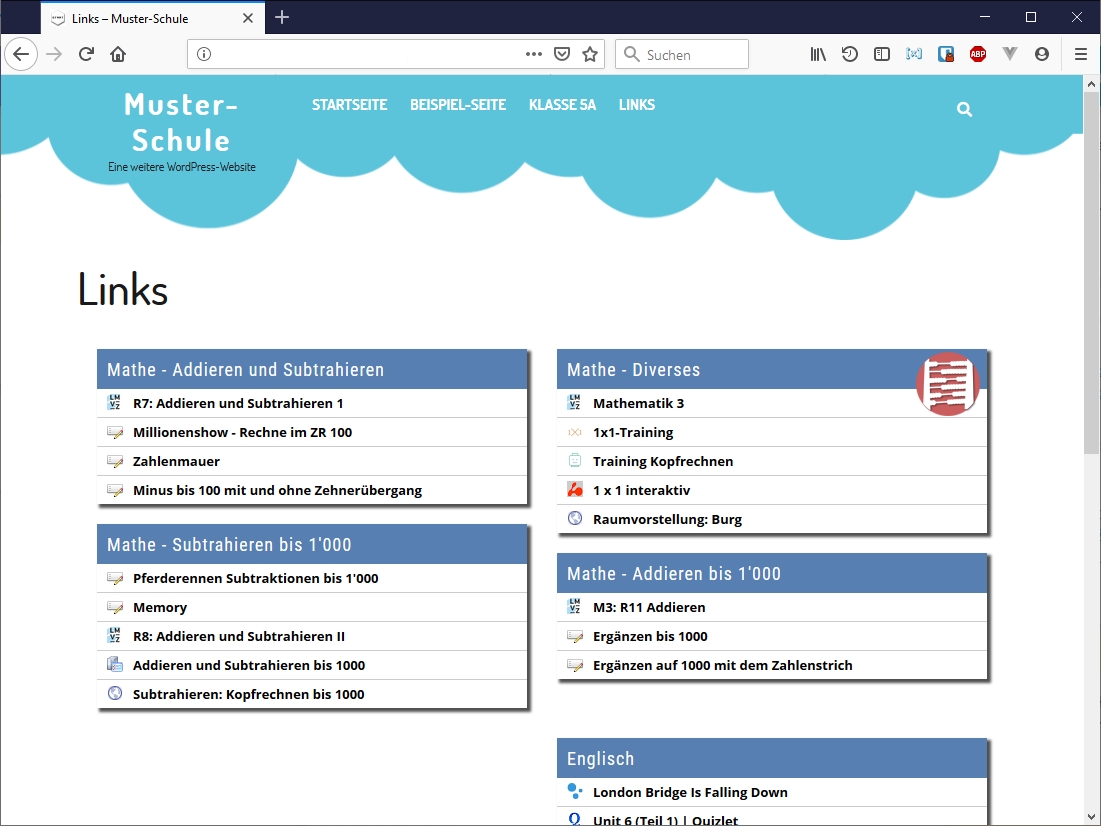Go back to the previous page
The width and height of the screenshot is (1101, 826).
point(20,54)
